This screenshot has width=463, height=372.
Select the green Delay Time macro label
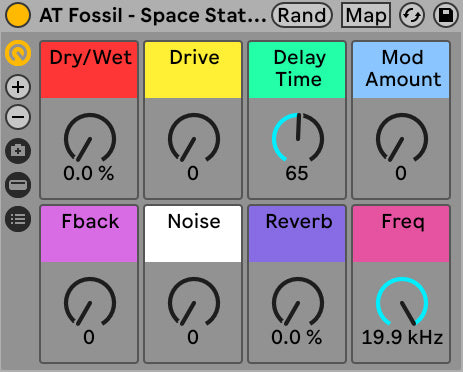tap(297, 70)
